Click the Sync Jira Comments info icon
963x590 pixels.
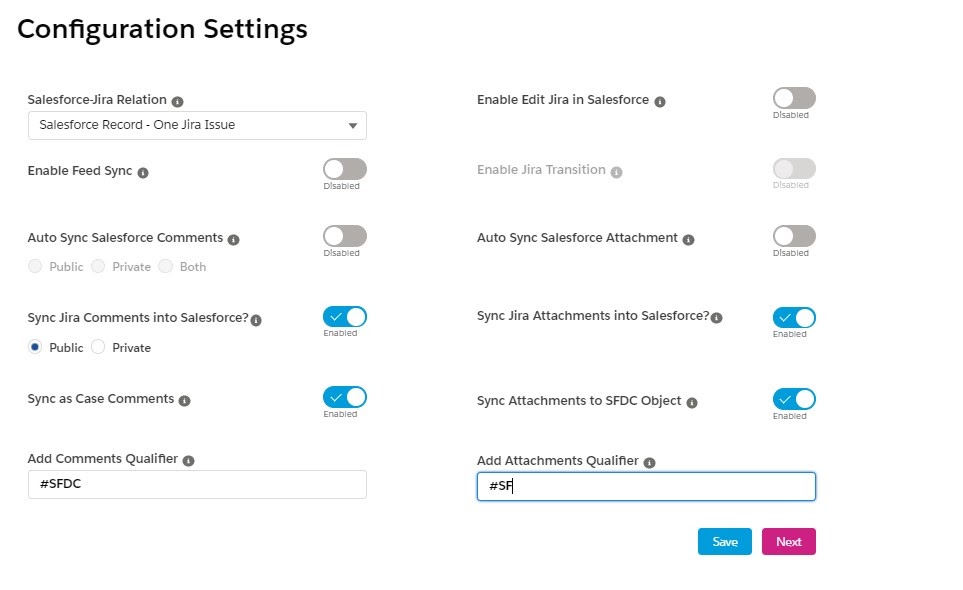tap(258, 317)
